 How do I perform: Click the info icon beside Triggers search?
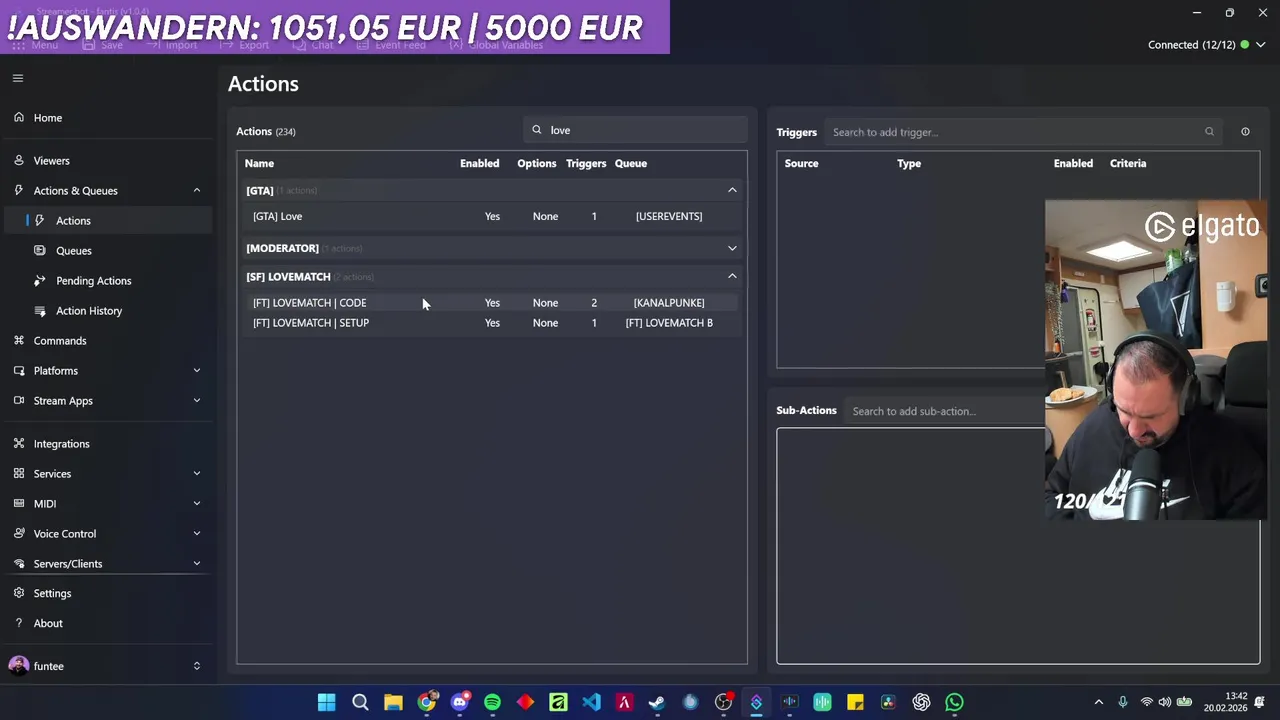(x=1245, y=132)
